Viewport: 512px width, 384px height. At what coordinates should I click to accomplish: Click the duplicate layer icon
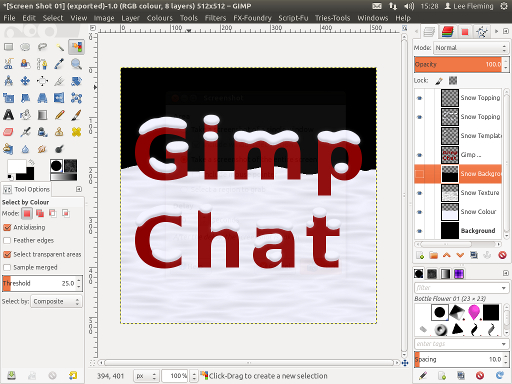point(474,255)
